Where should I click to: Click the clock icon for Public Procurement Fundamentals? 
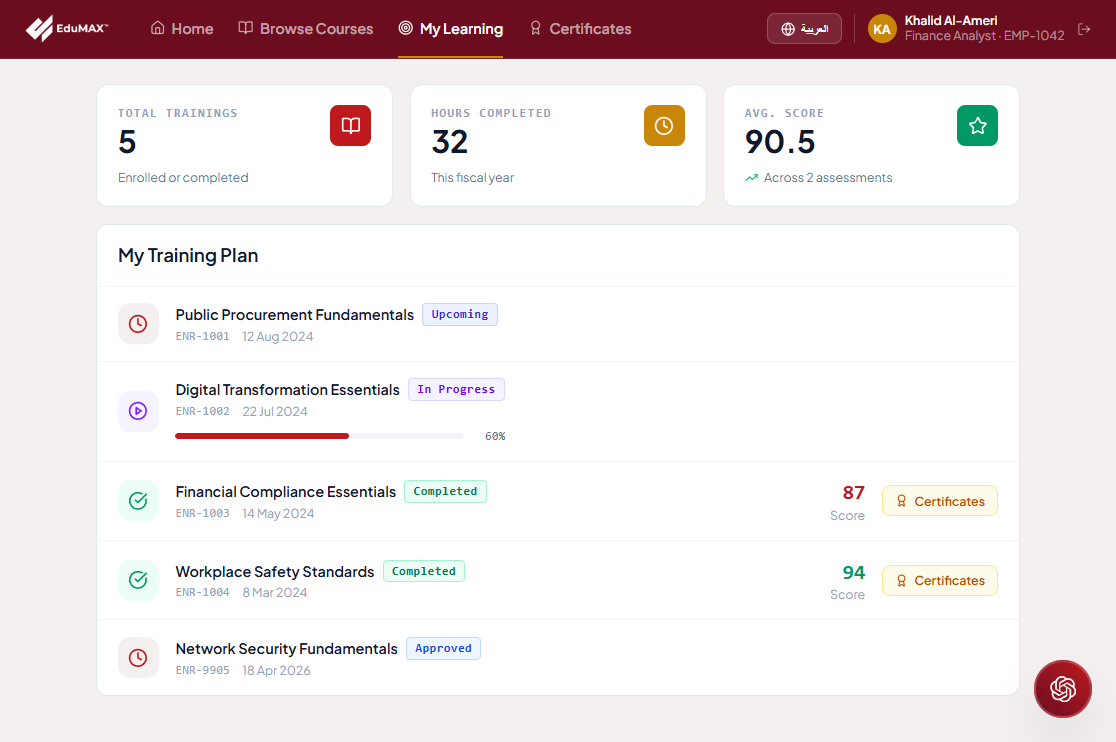[x=138, y=324]
